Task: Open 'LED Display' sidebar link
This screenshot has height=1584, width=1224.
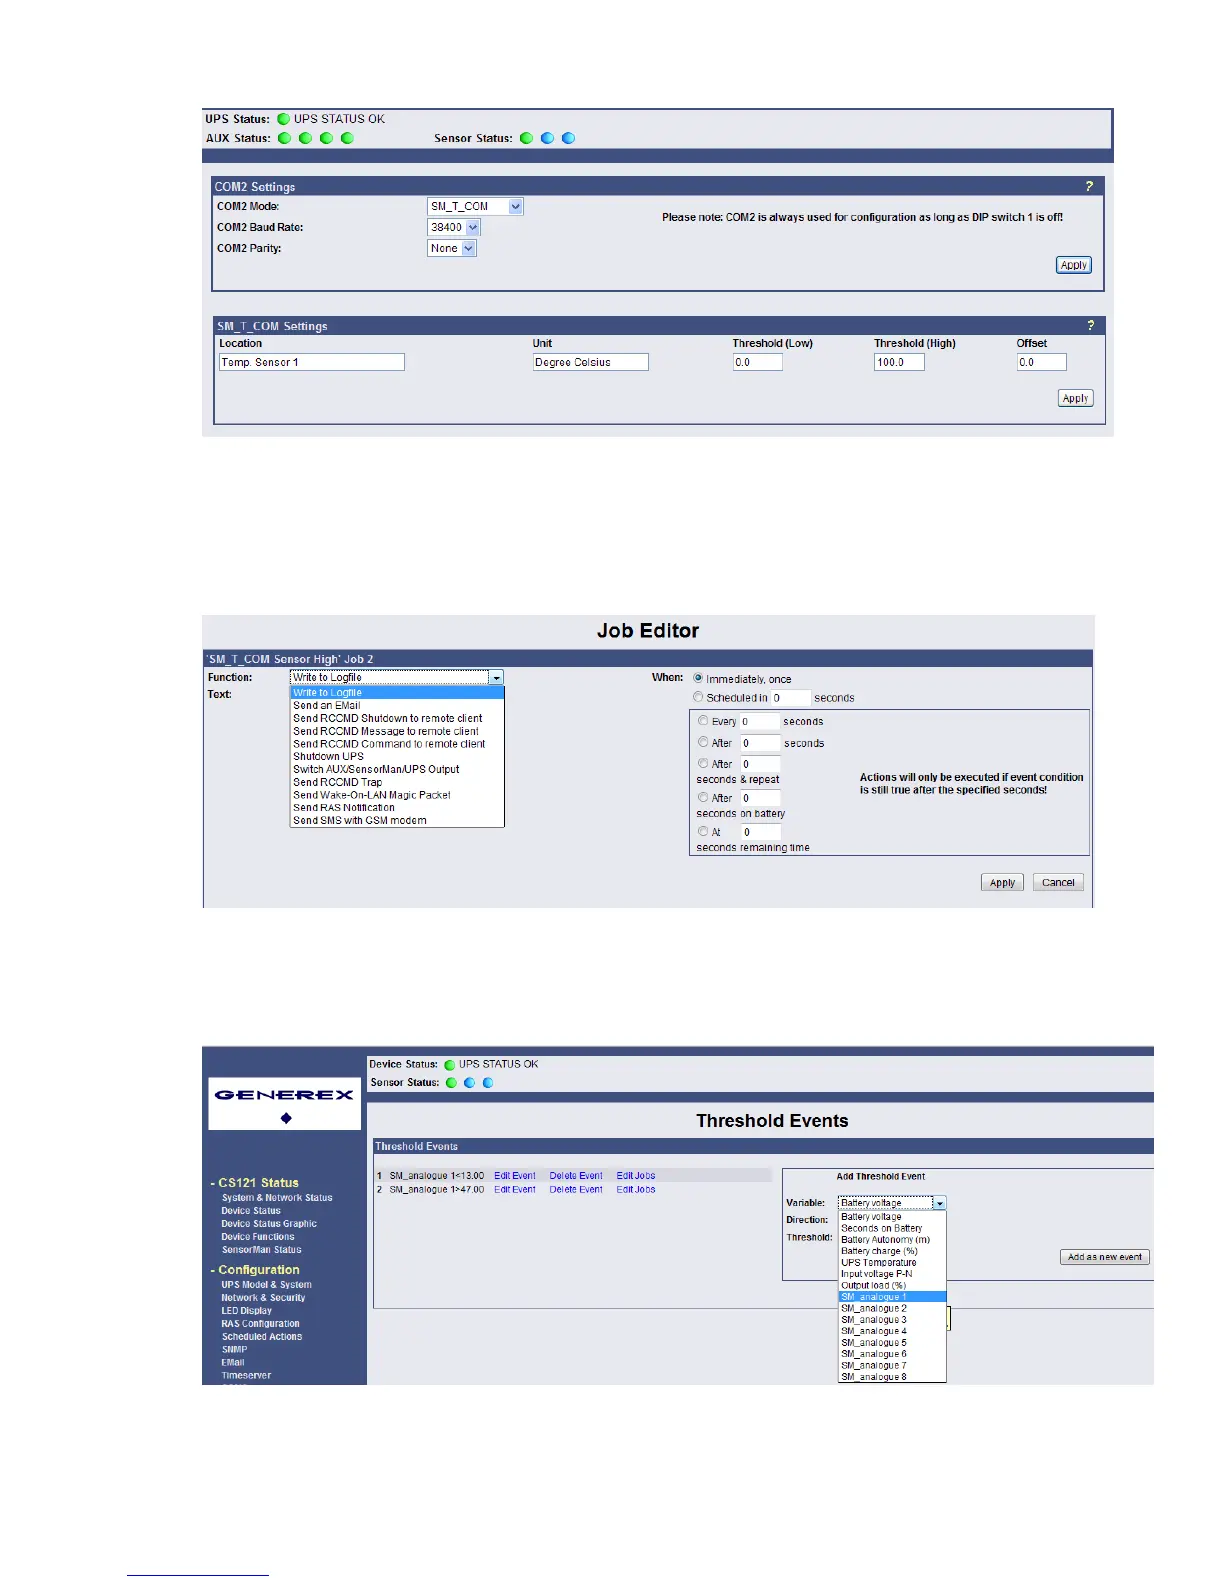Action: (x=246, y=1311)
